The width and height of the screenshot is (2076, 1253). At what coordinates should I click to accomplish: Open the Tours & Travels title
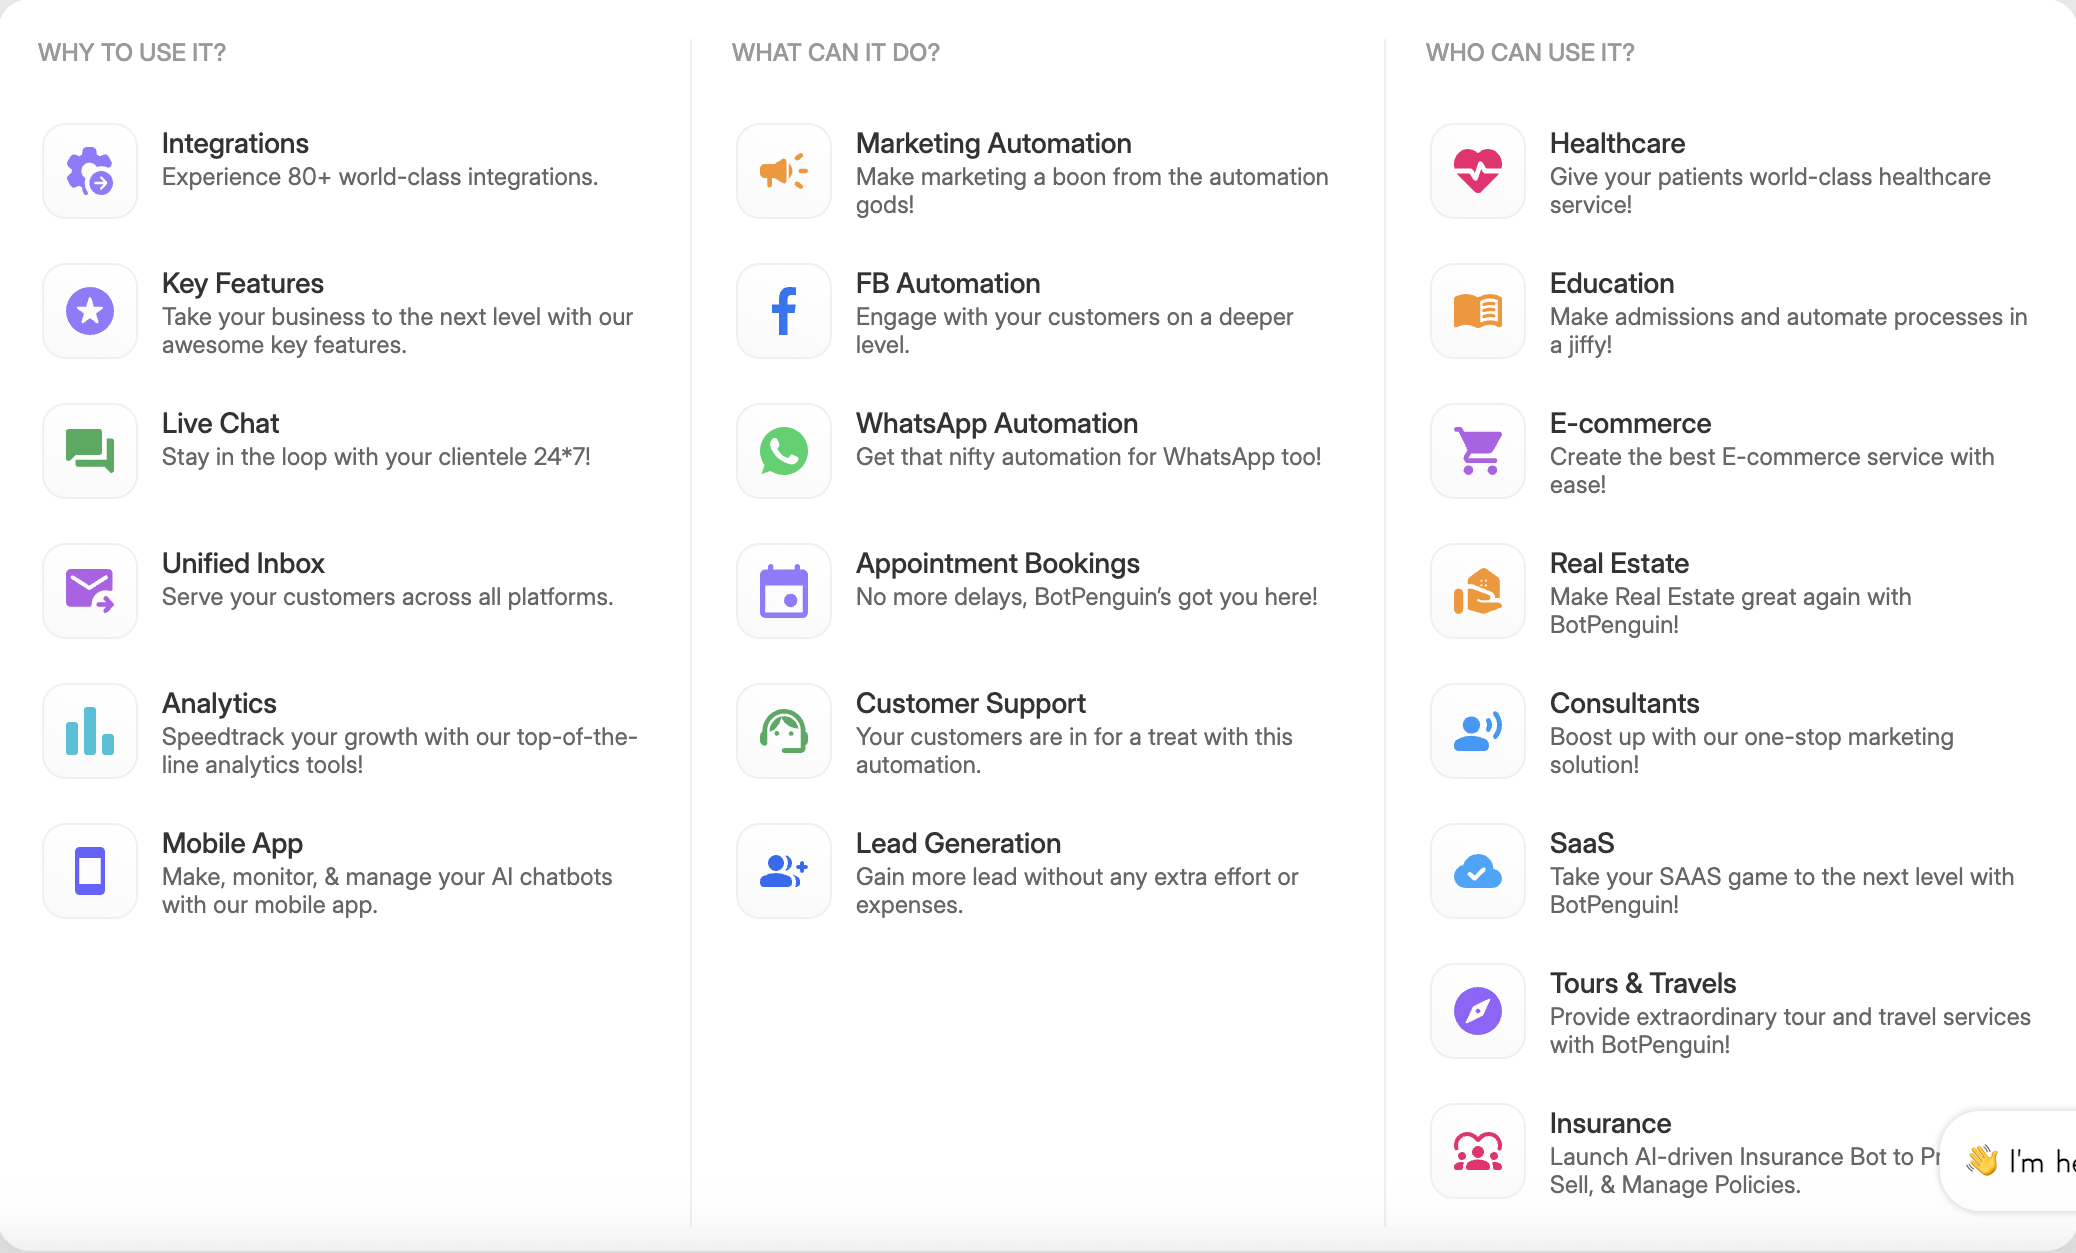pyautogui.click(x=1643, y=983)
